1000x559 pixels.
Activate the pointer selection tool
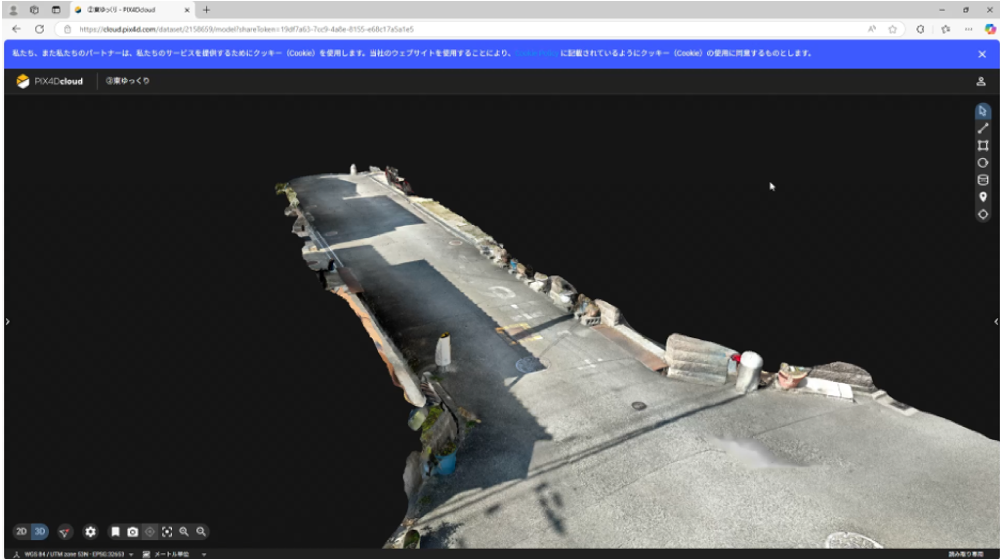(x=982, y=111)
